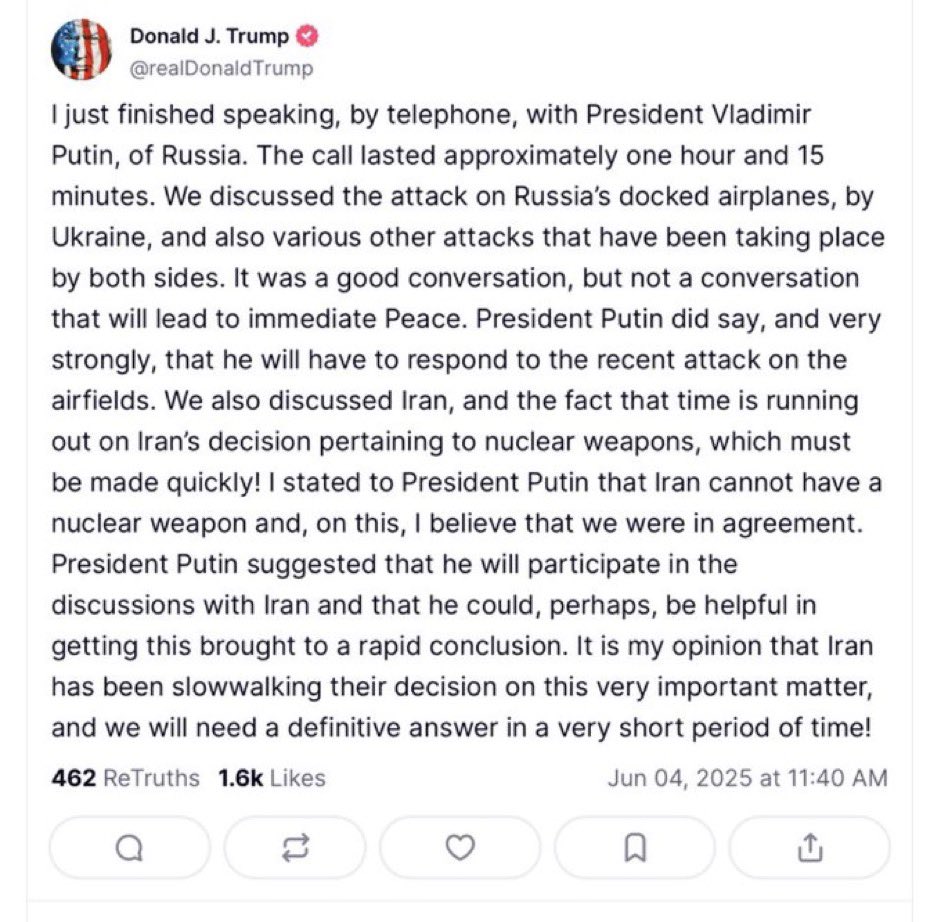This screenshot has width=941, height=922.
Task: Click the line beginning 'Putin, of Russia'
Action: (x=438, y=155)
